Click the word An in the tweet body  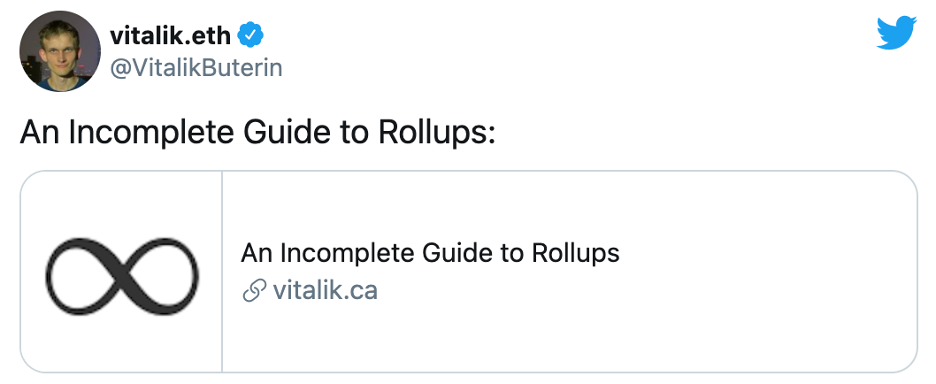tap(40, 133)
